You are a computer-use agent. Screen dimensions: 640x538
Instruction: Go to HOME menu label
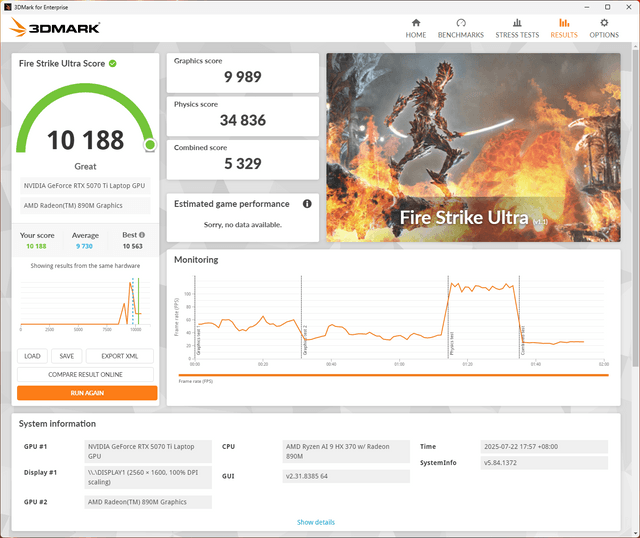(x=416, y=35)
